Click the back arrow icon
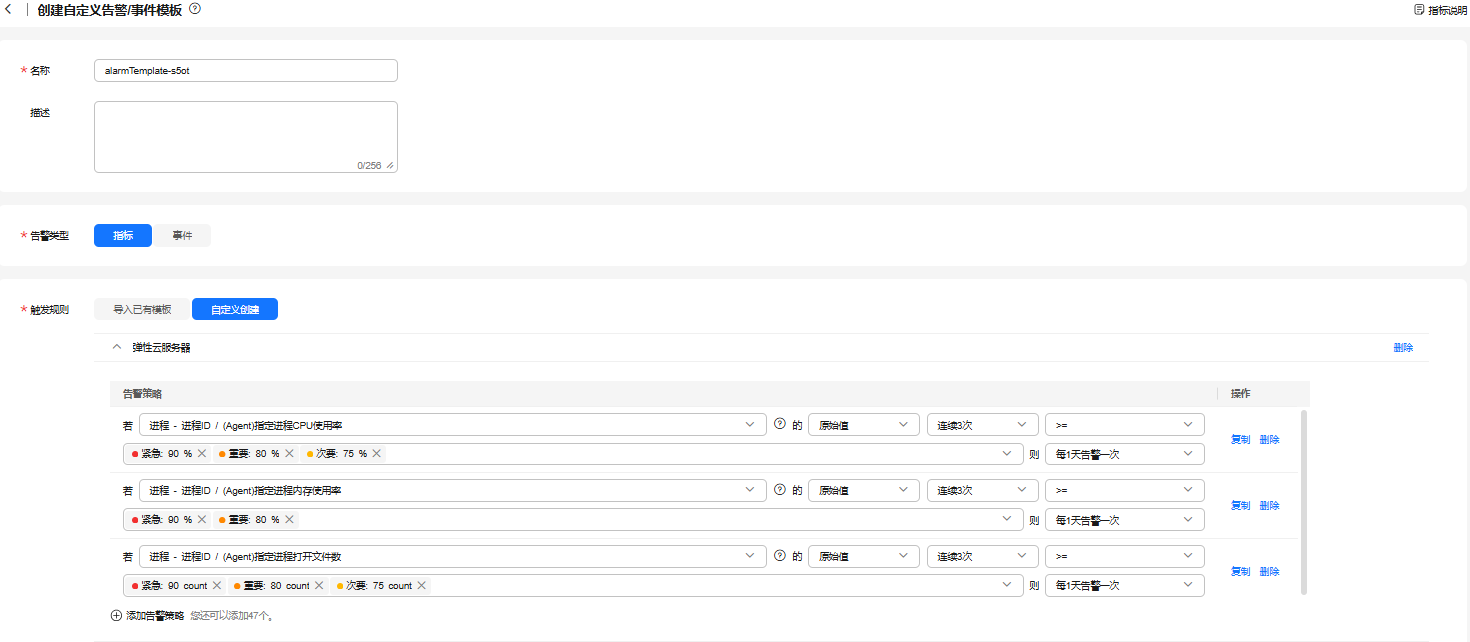The height and width of the screenshot is (642, 1470). (x=9, y=10)
